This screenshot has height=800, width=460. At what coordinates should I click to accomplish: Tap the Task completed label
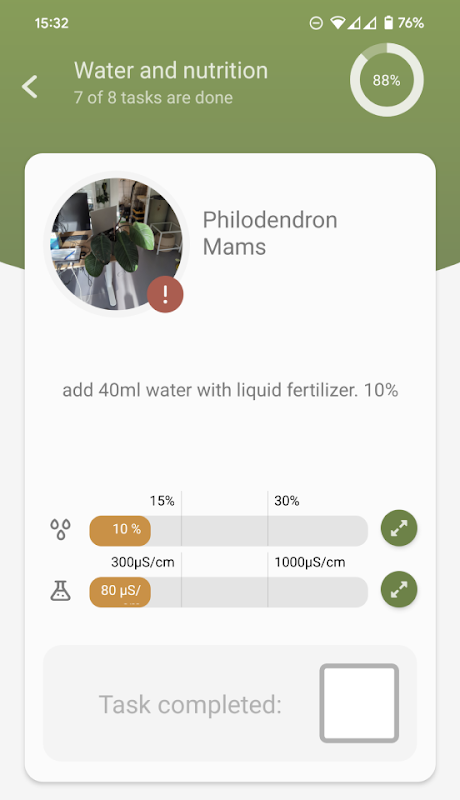(x=190, y=705)
